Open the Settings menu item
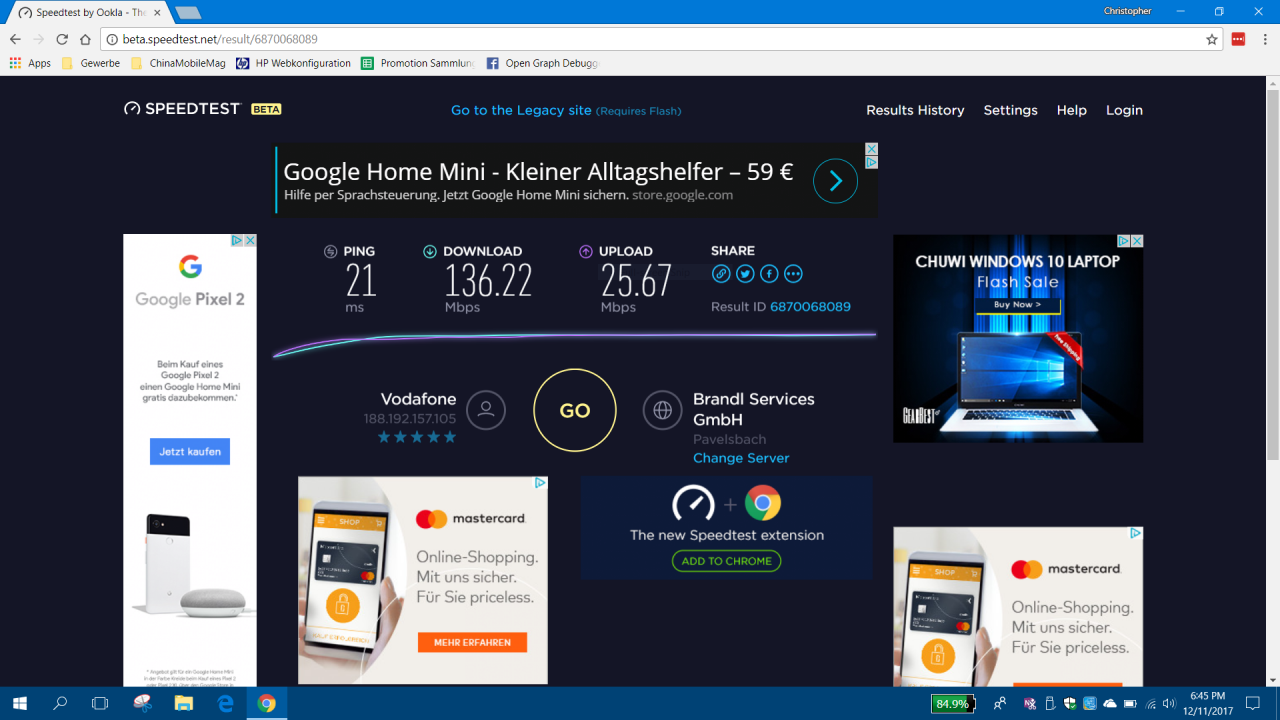This screenshot has width=1280, height=720. click(x=1010, y=110)
